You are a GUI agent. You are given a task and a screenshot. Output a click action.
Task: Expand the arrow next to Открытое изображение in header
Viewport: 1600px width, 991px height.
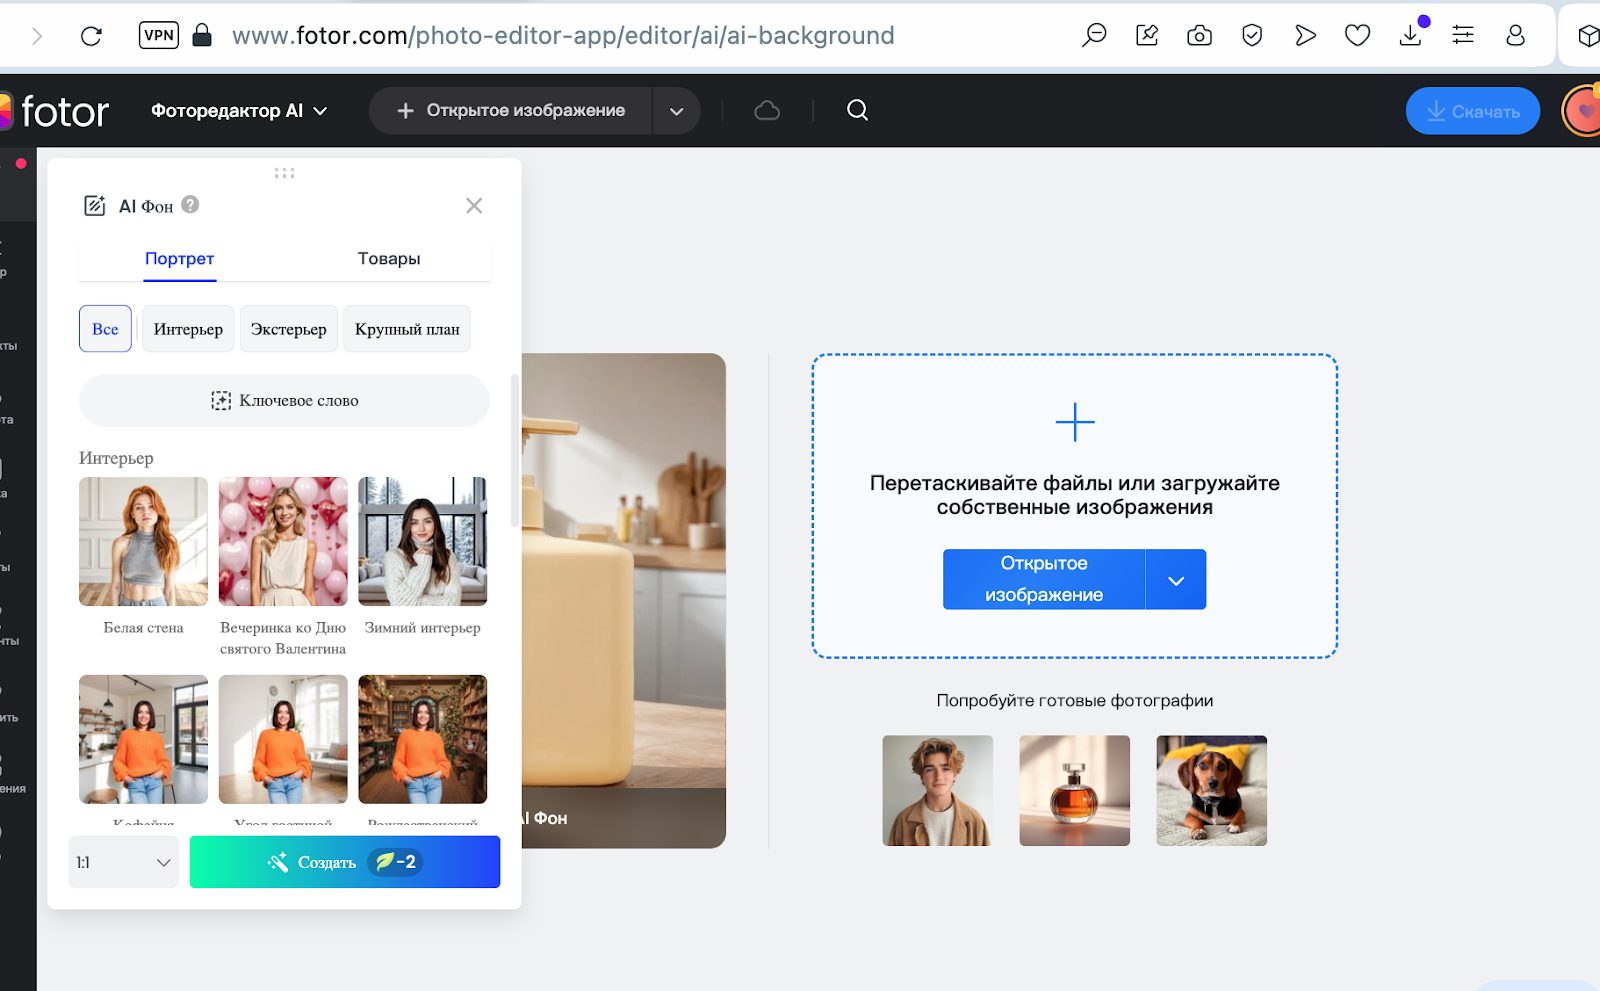coord(677,111)
